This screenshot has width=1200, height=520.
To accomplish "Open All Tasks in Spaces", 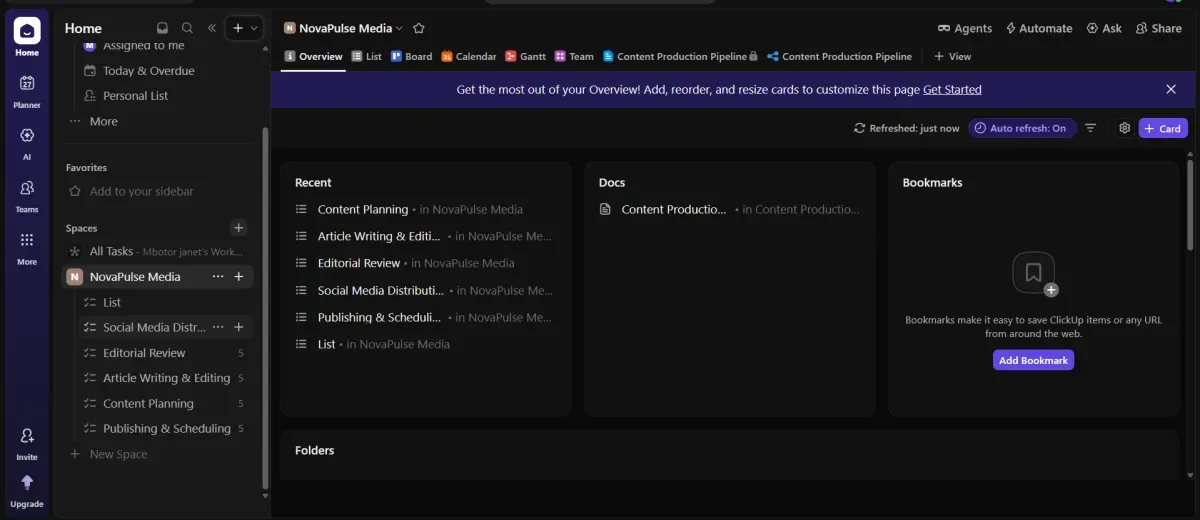I will click(x=111, y=251).
